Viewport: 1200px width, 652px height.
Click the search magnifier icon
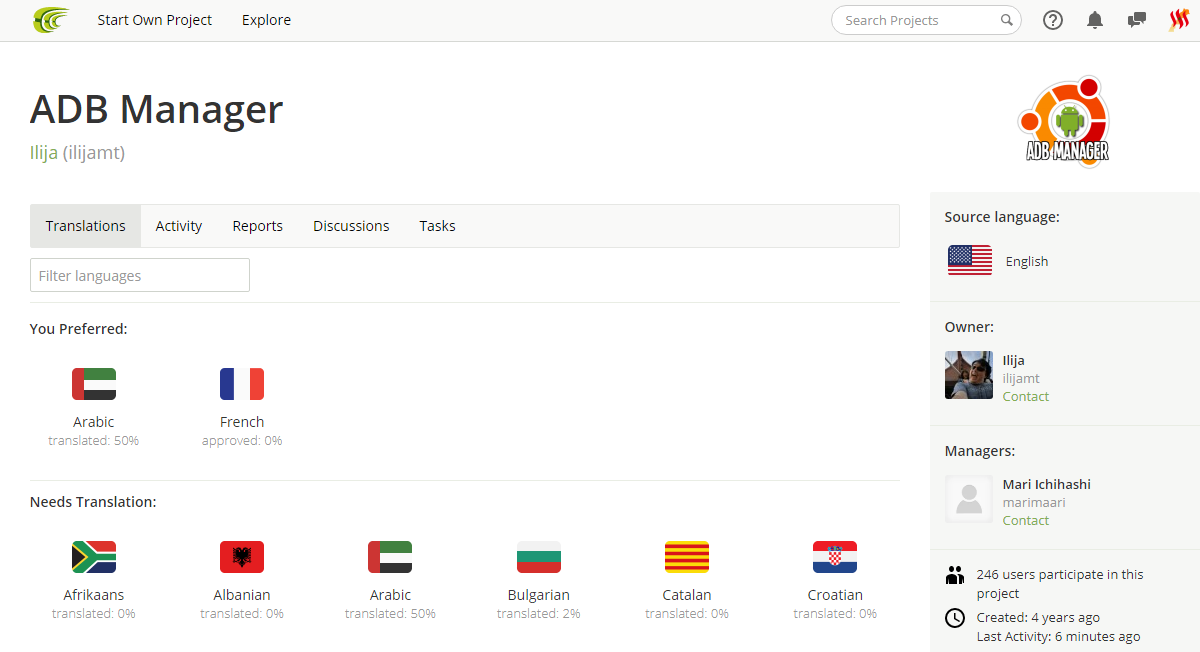click(1007, 20)
